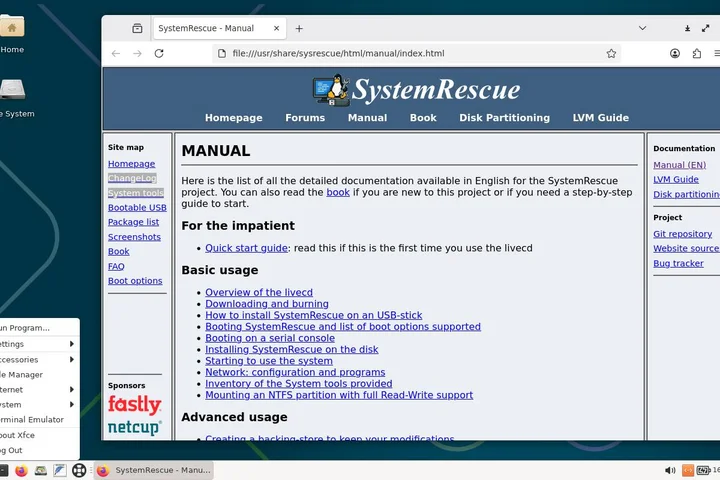Screen dimensions: 720x480
Task: Click the fastly sponsor logo
Action: (135, 405)
